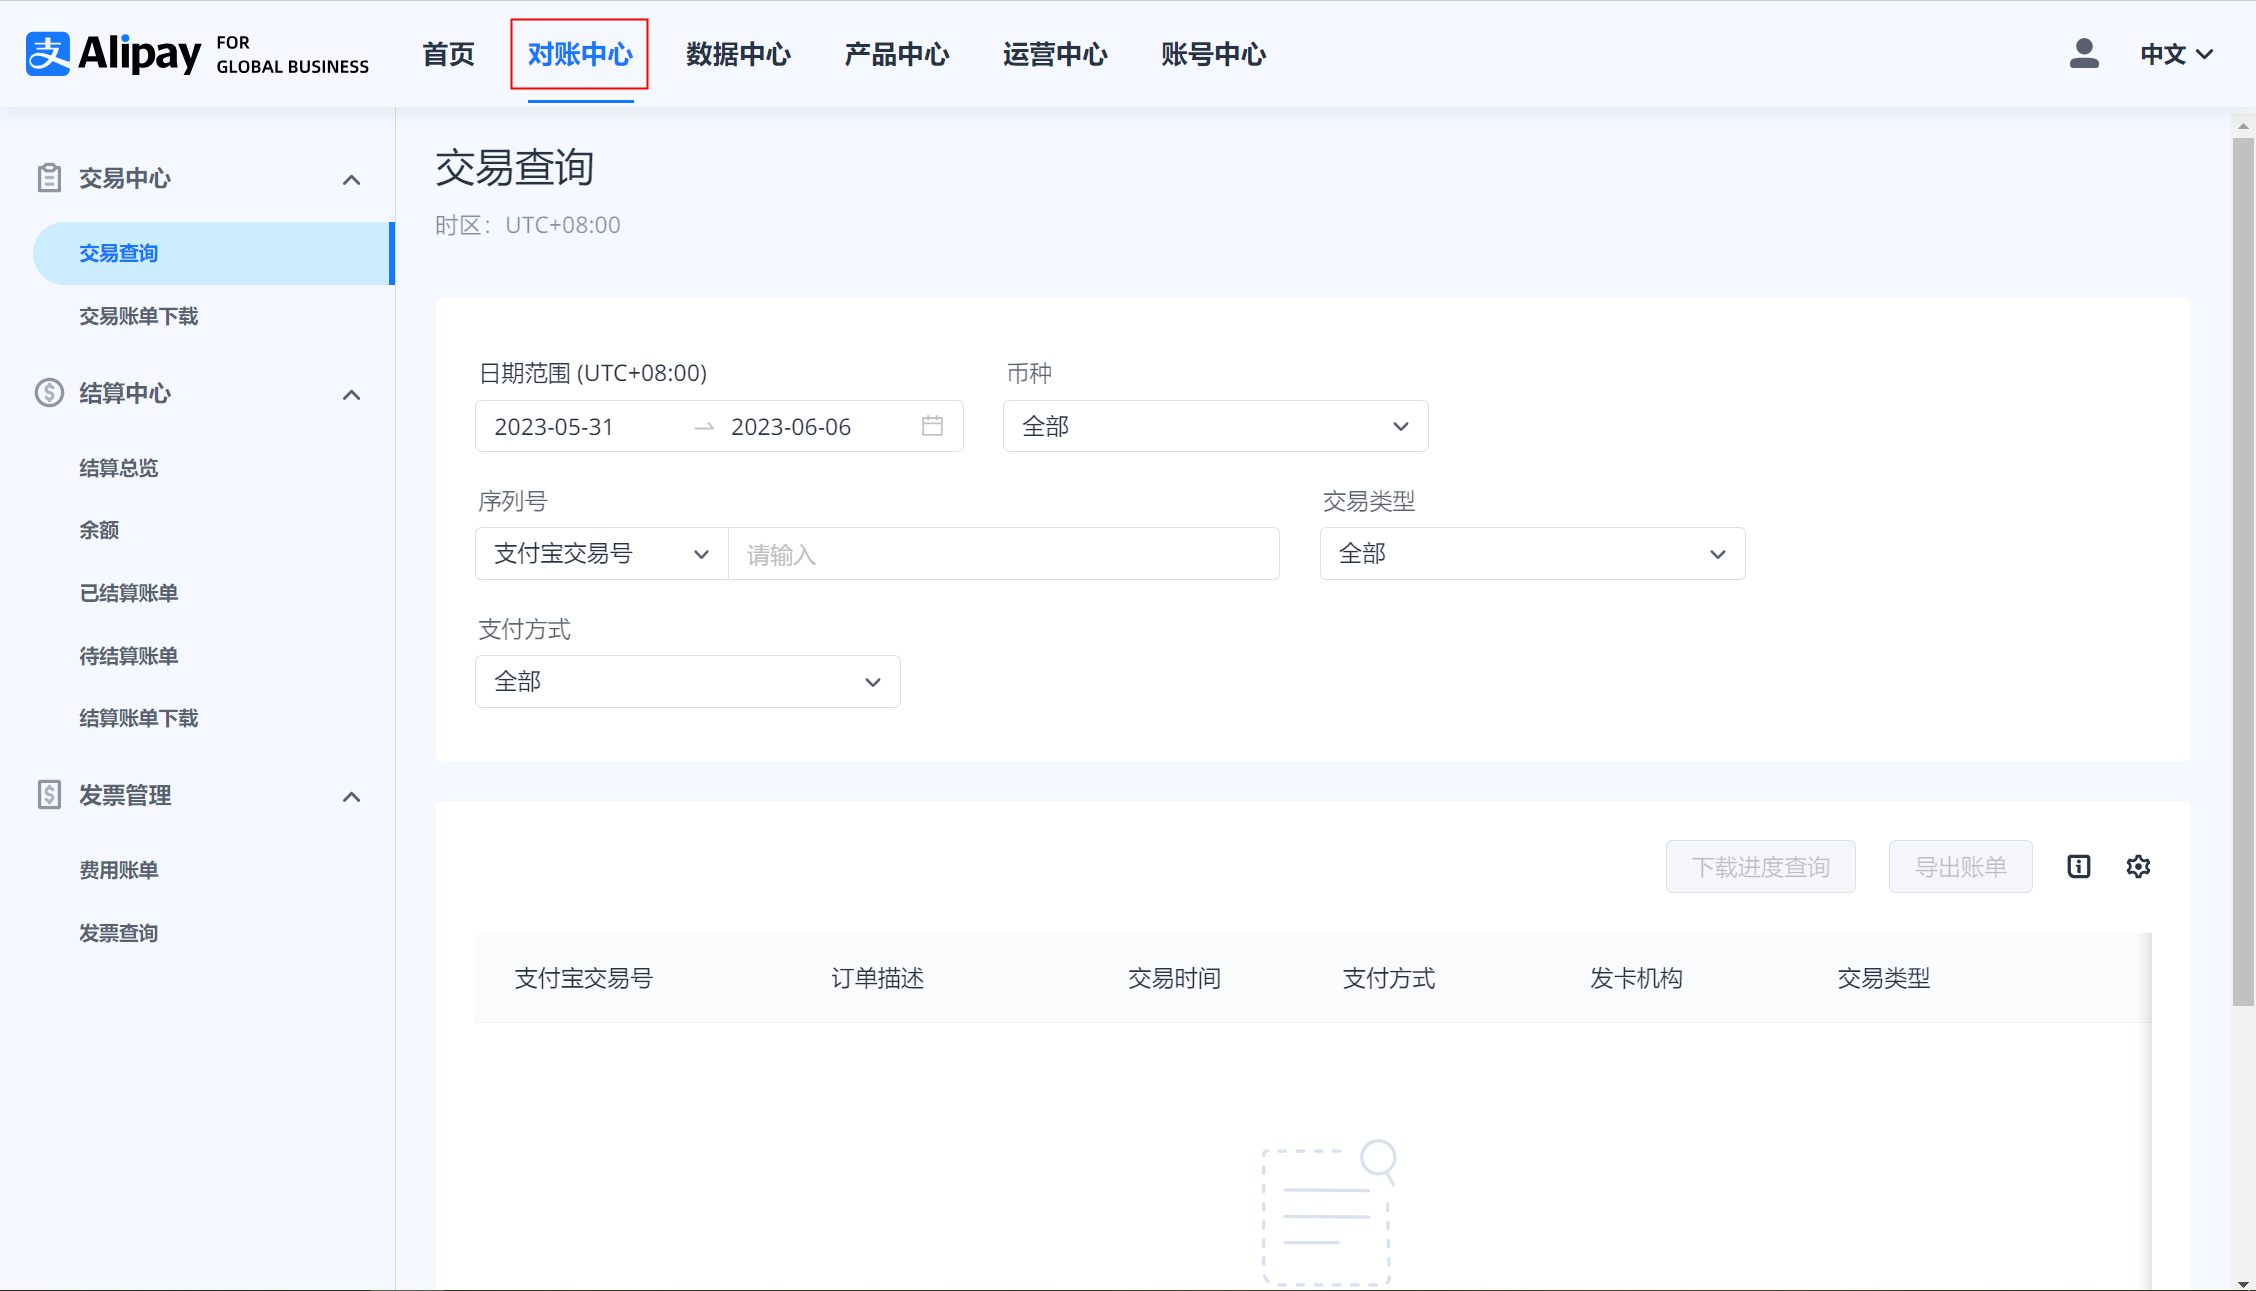Click the calendar icon in date range
Image resolution: width=2256 pixels, height=1291 pixels.
coord(932,426)
